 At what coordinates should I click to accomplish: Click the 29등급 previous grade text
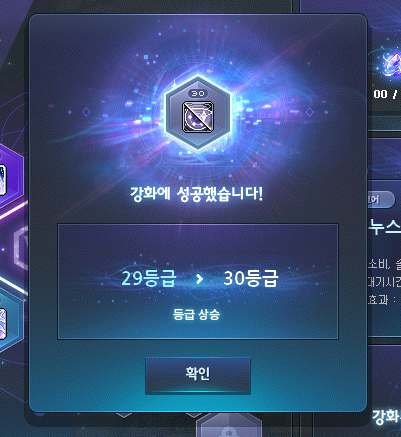pos(148,279)
